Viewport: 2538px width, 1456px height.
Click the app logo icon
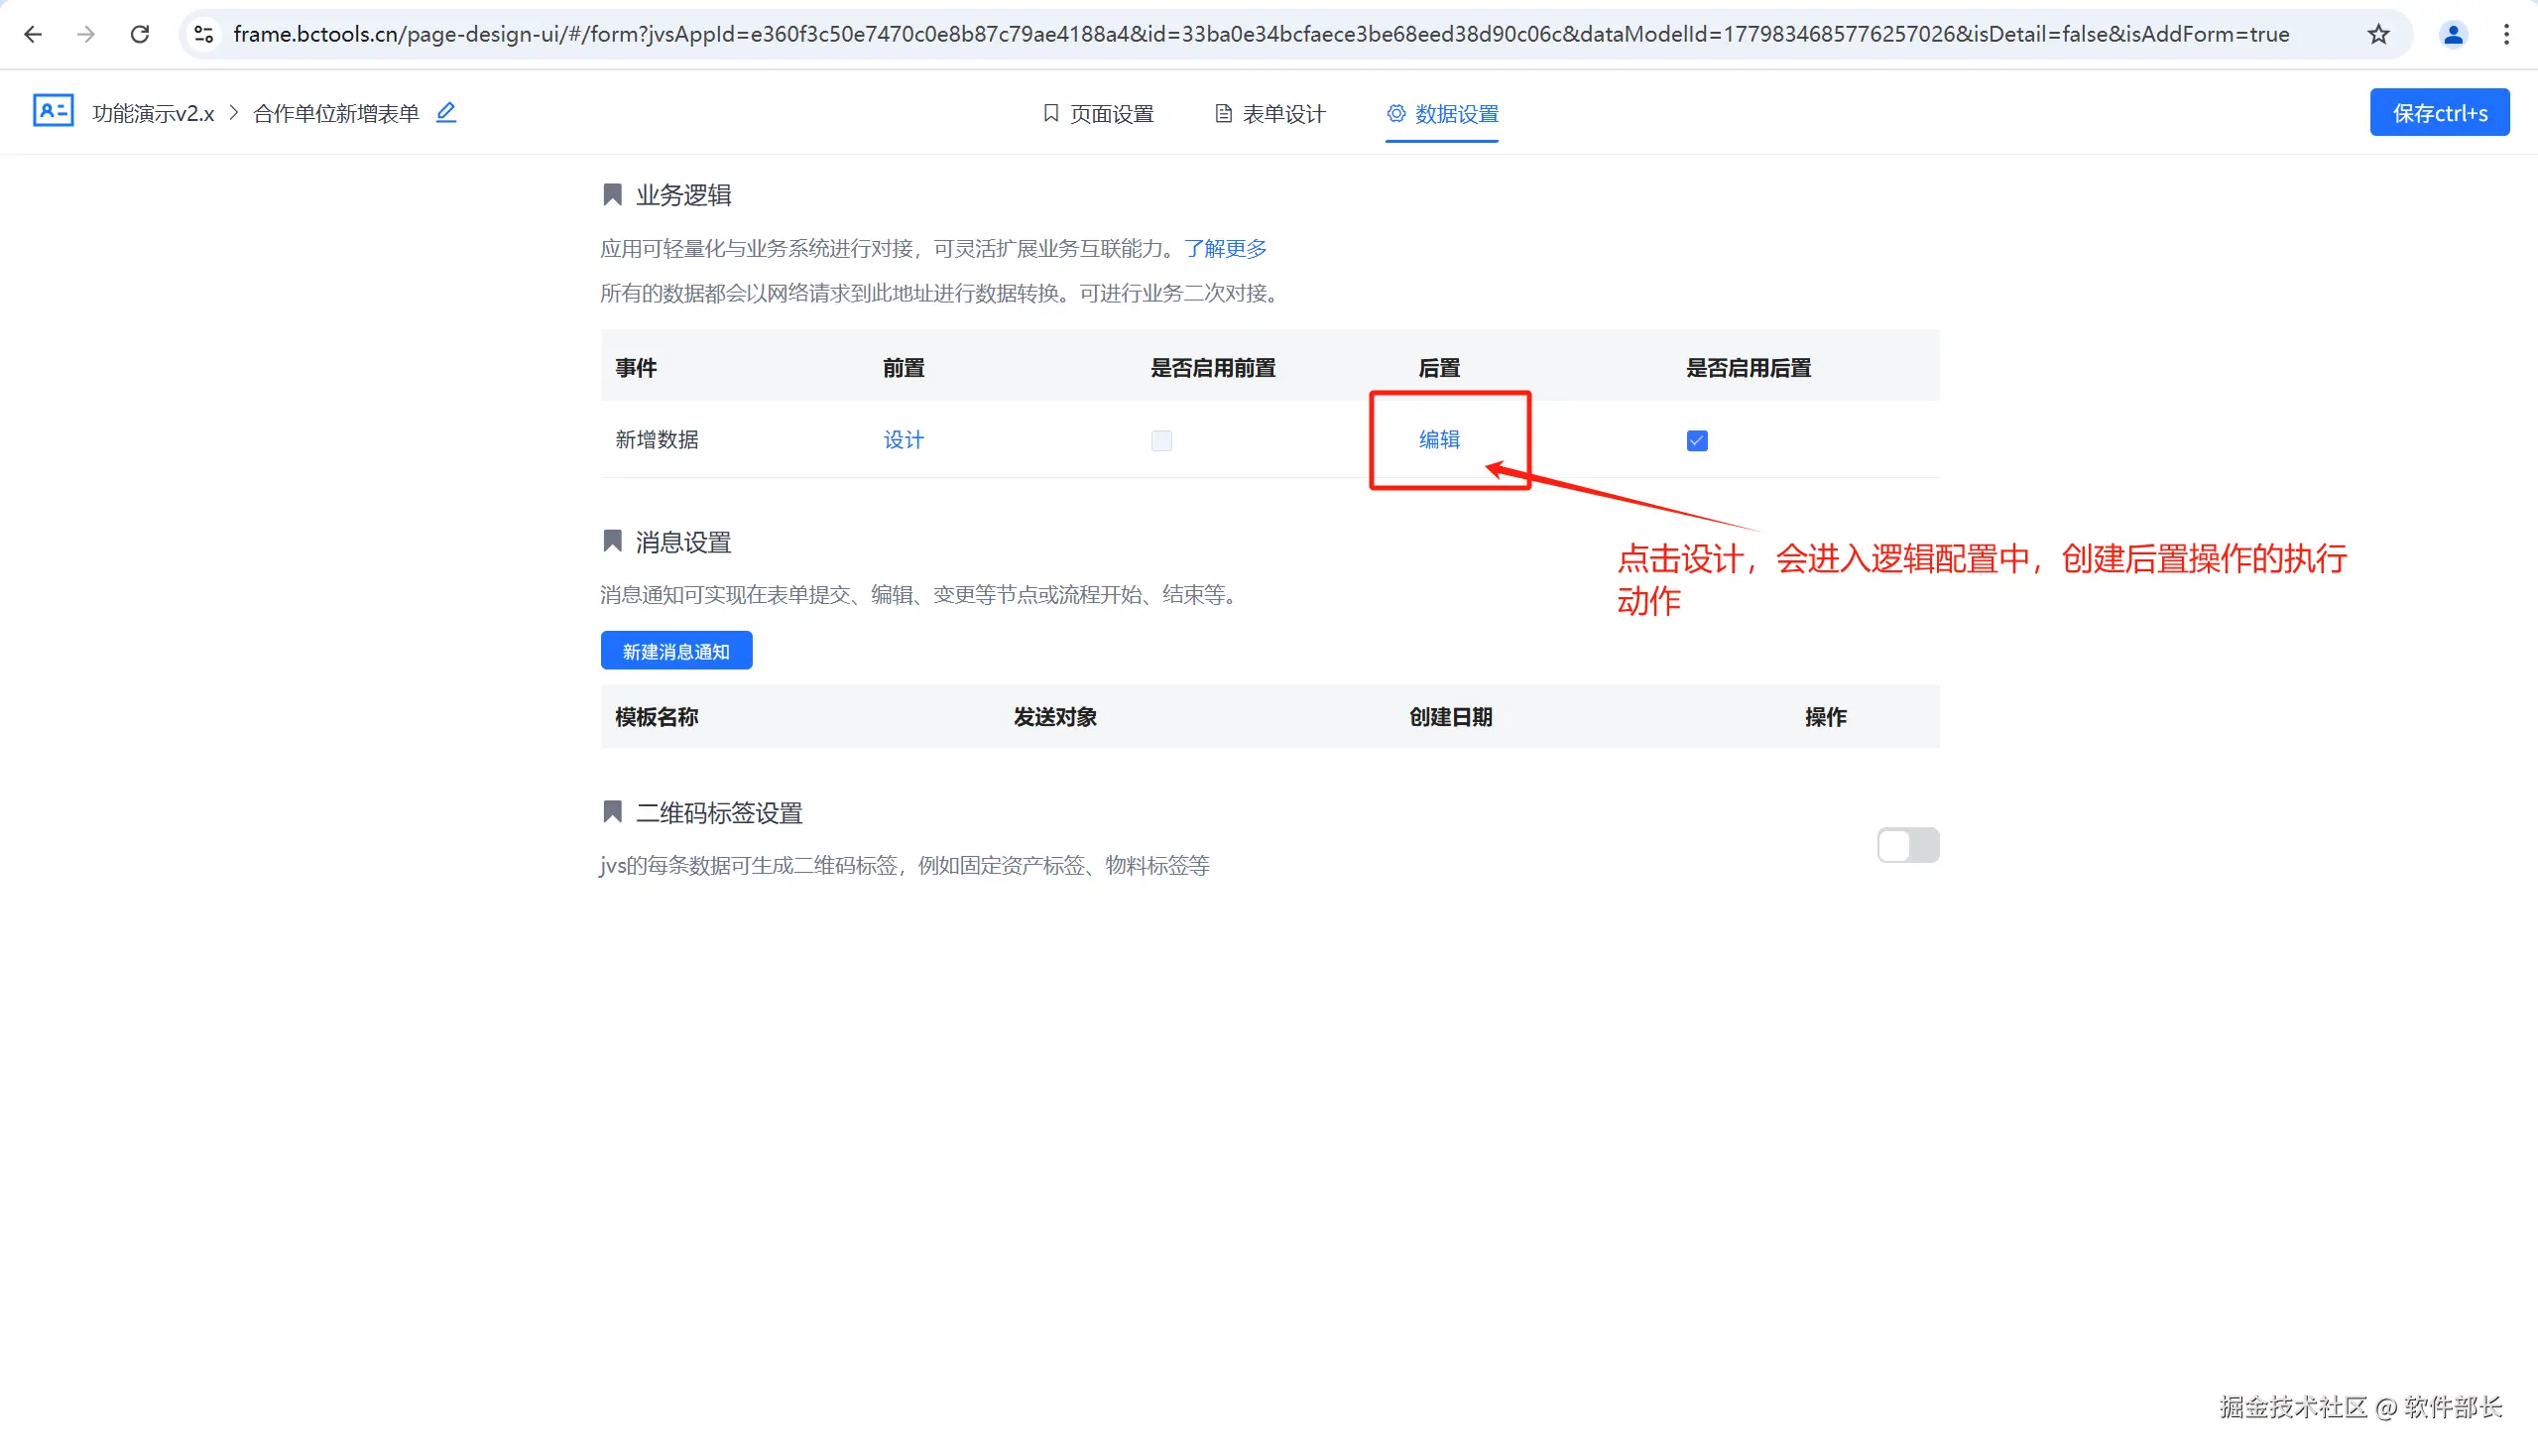click(53, 111)
